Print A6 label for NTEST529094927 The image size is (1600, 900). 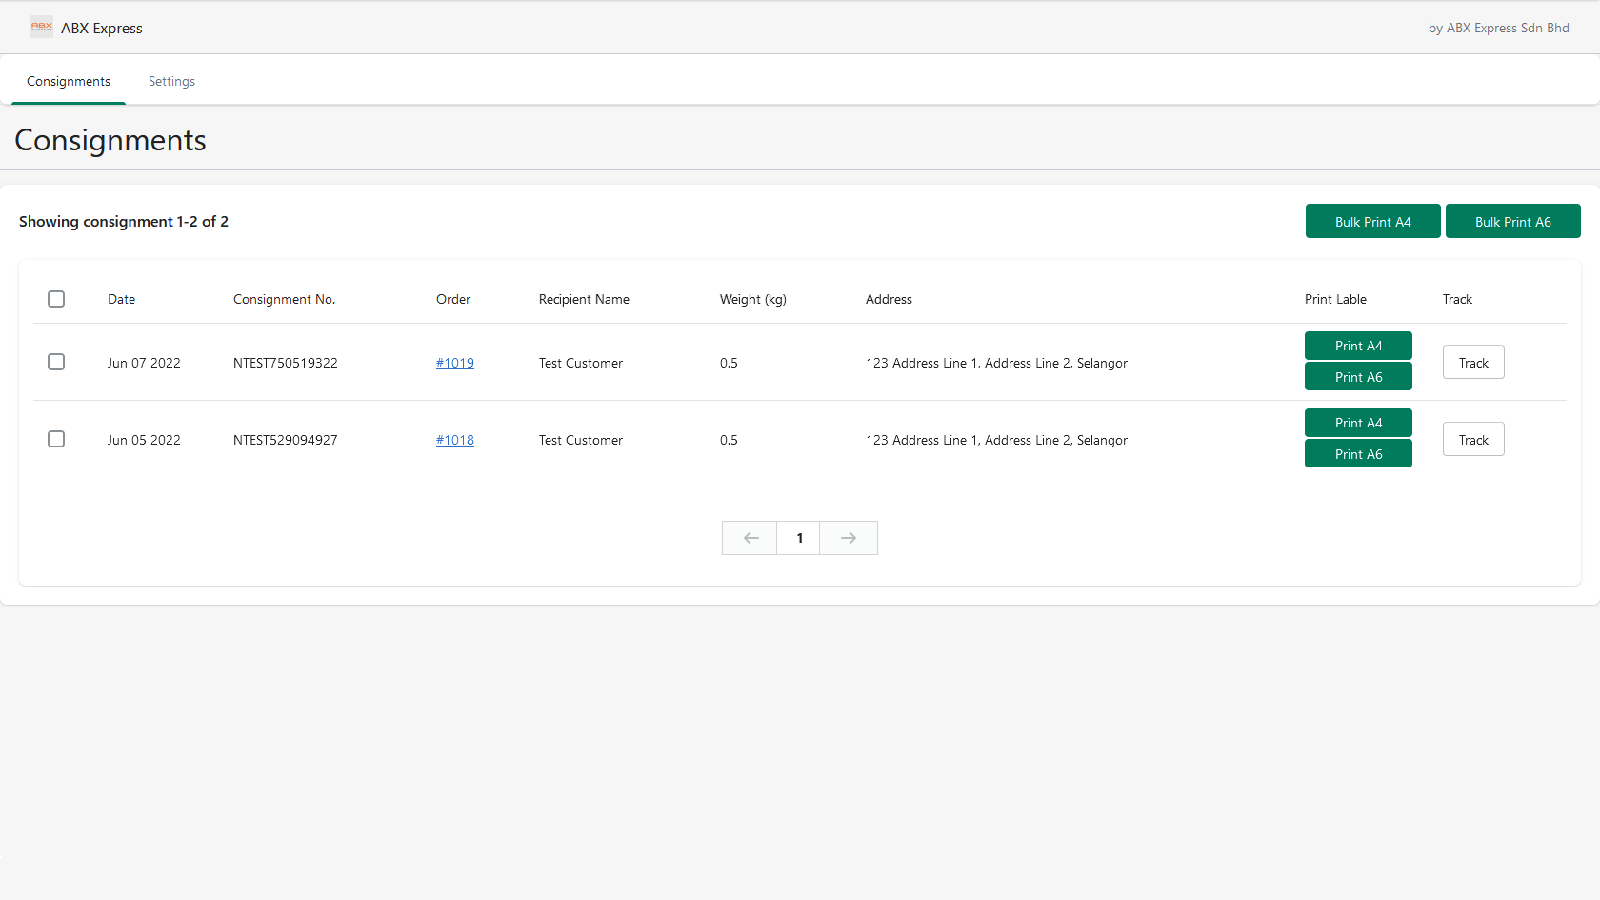click(1358, 454)
